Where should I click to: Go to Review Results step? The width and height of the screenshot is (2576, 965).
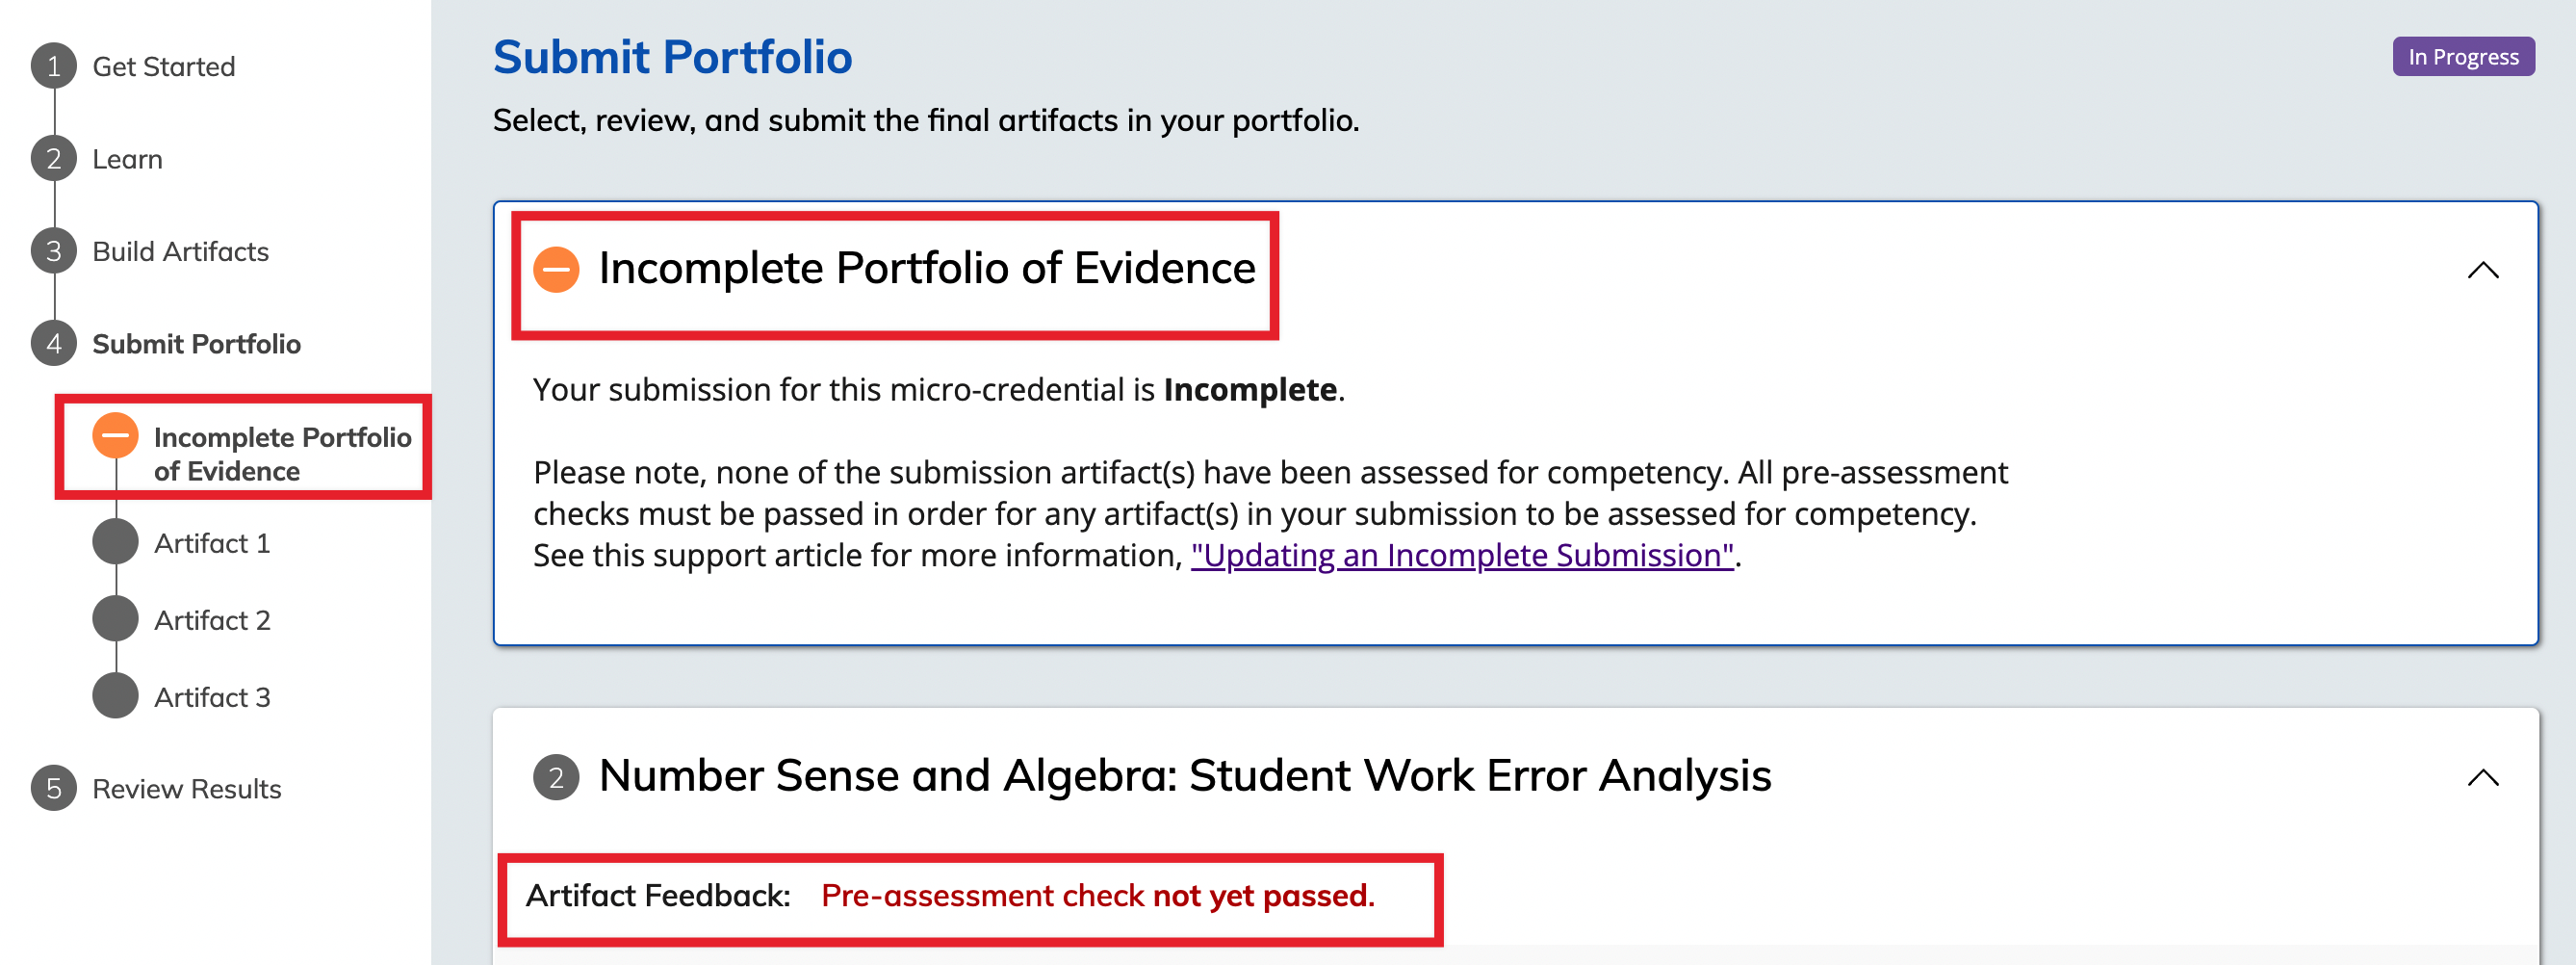tap(187, 789)
